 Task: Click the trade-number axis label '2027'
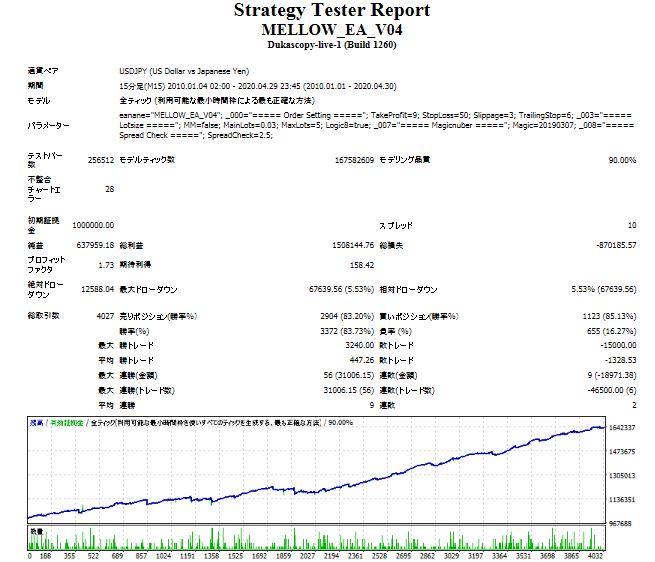tap(307, 556)
